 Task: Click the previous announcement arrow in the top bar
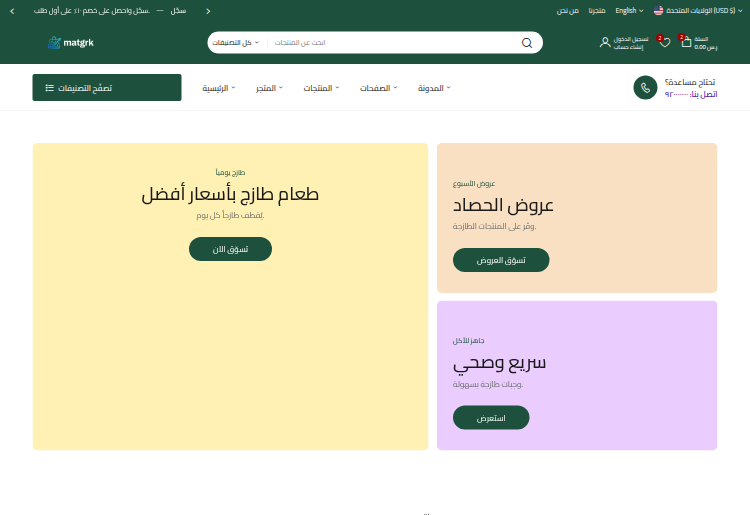12,11
